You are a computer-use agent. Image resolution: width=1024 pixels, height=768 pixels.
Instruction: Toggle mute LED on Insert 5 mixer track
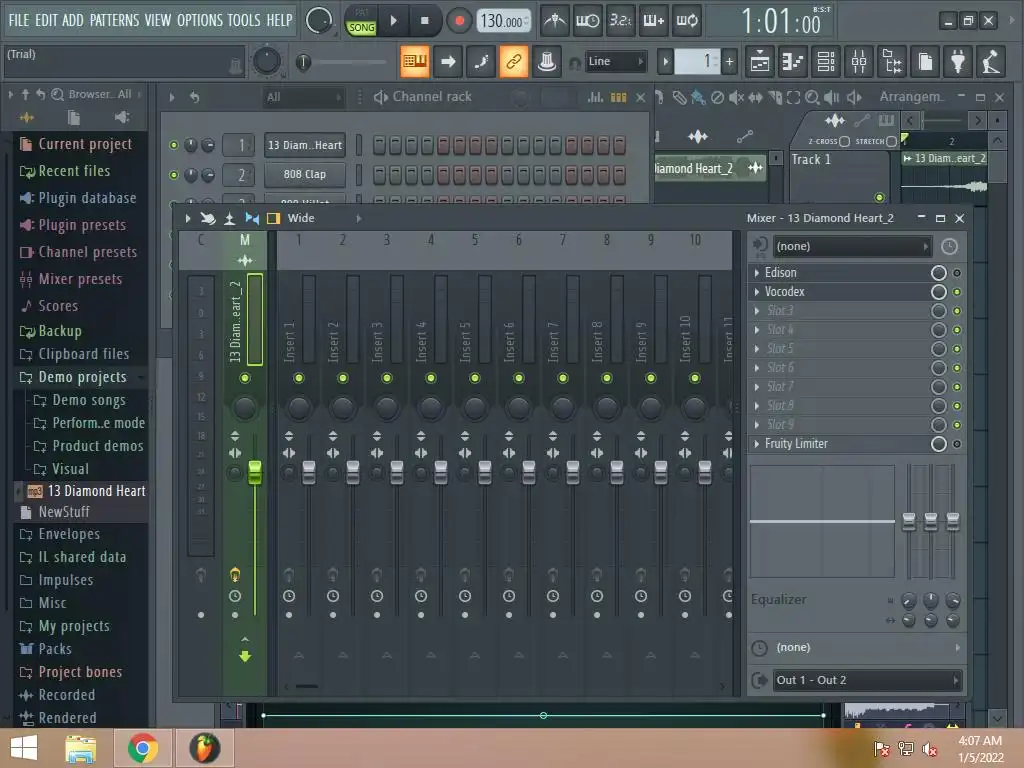click(475, 378)
